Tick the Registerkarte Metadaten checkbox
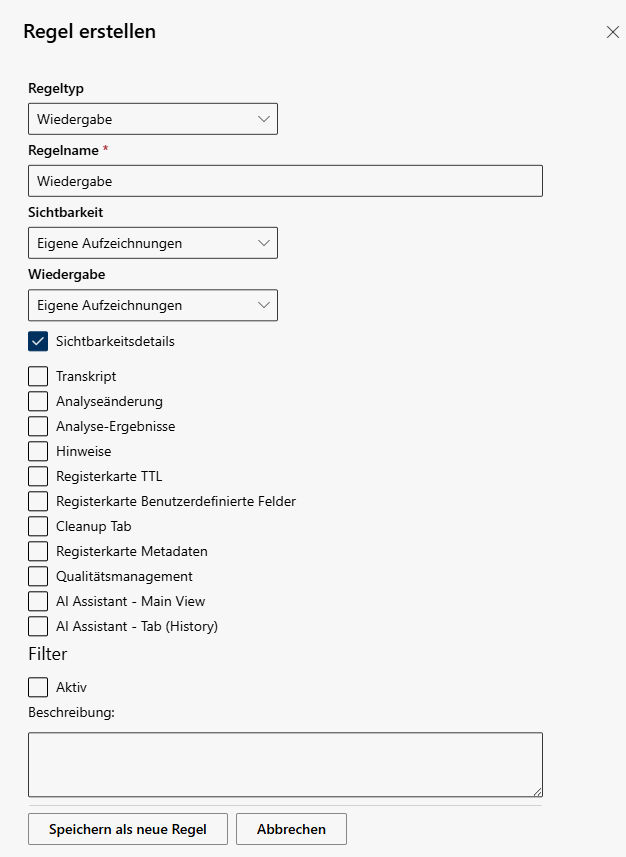Image resolution: width=626 pixels, height=857 pixels. pyautogui.click(x=38, y=551)
